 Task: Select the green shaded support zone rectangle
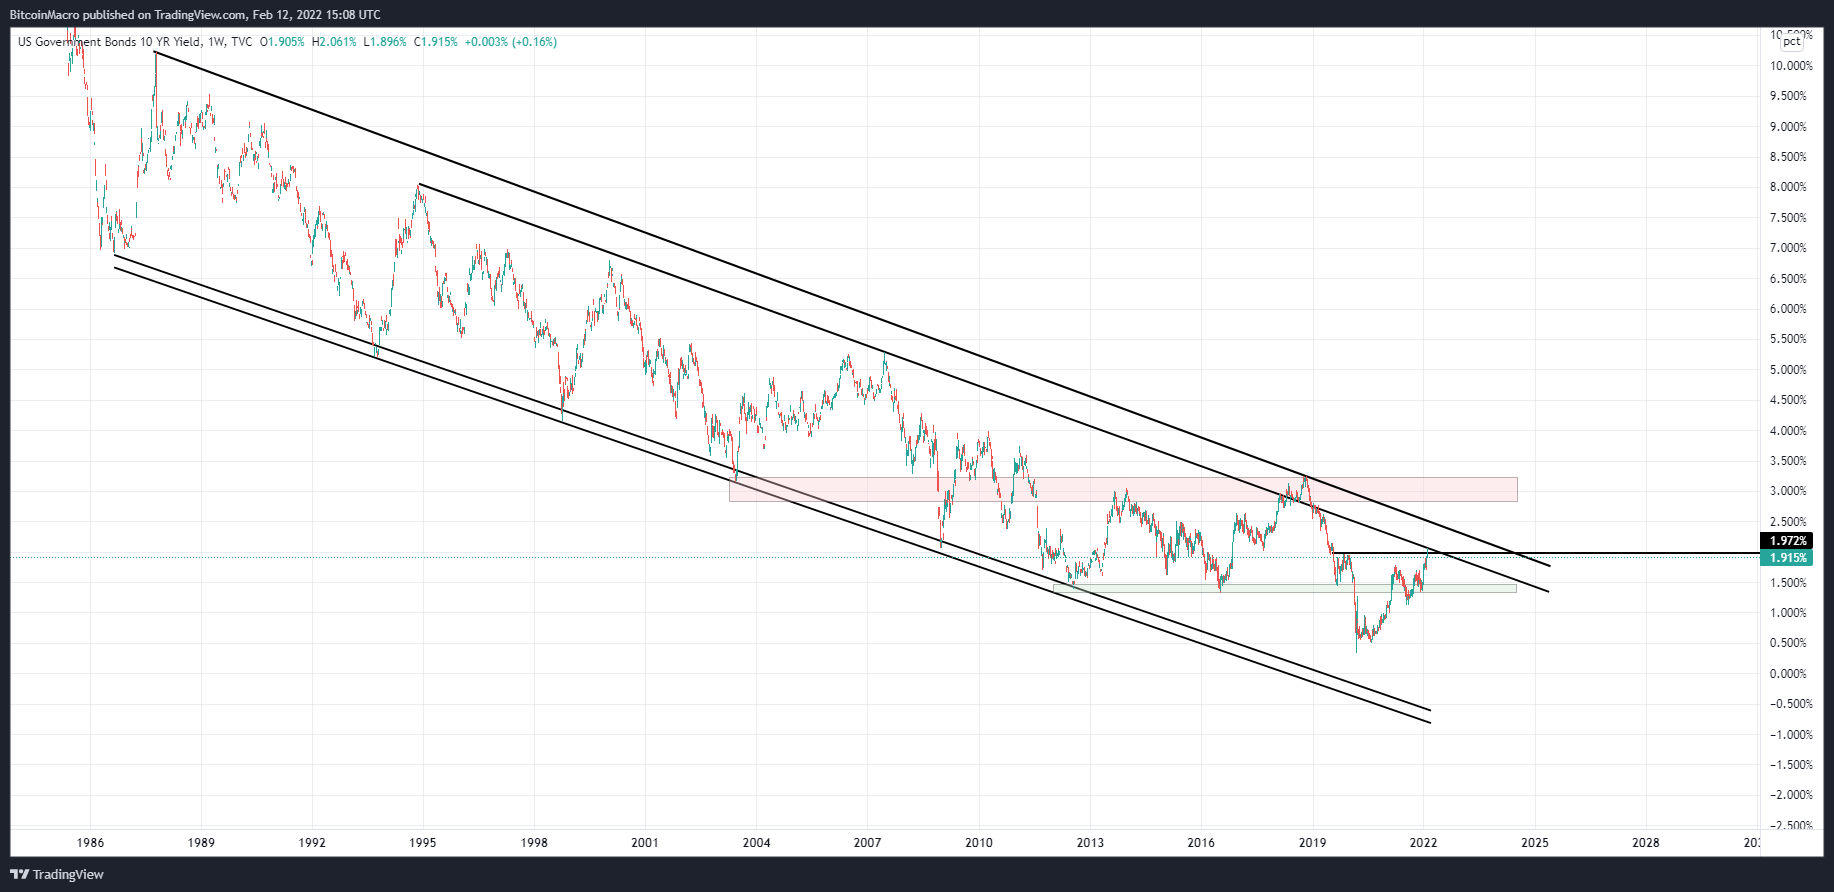tap(1285, 588)
